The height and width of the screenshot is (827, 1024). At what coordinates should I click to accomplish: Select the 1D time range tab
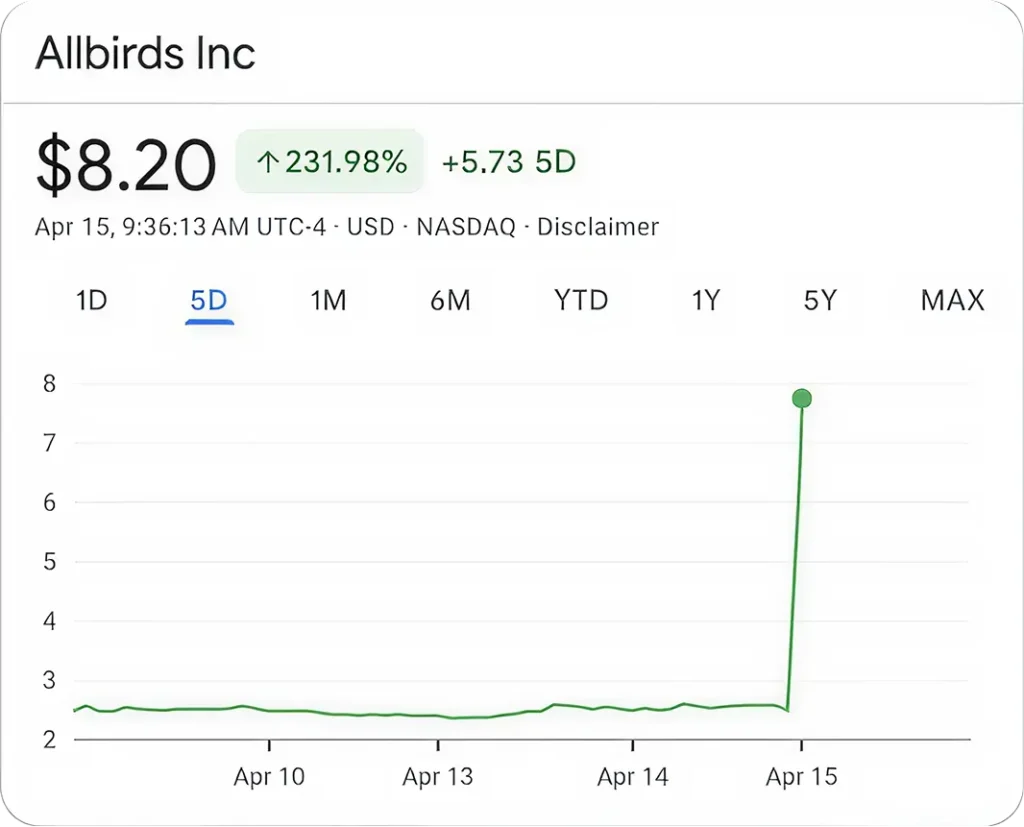click(91, 300)
